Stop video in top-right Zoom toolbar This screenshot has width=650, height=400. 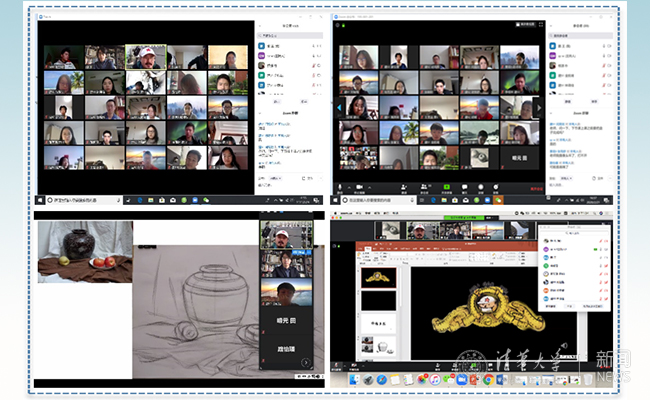[x=361, y=187]
